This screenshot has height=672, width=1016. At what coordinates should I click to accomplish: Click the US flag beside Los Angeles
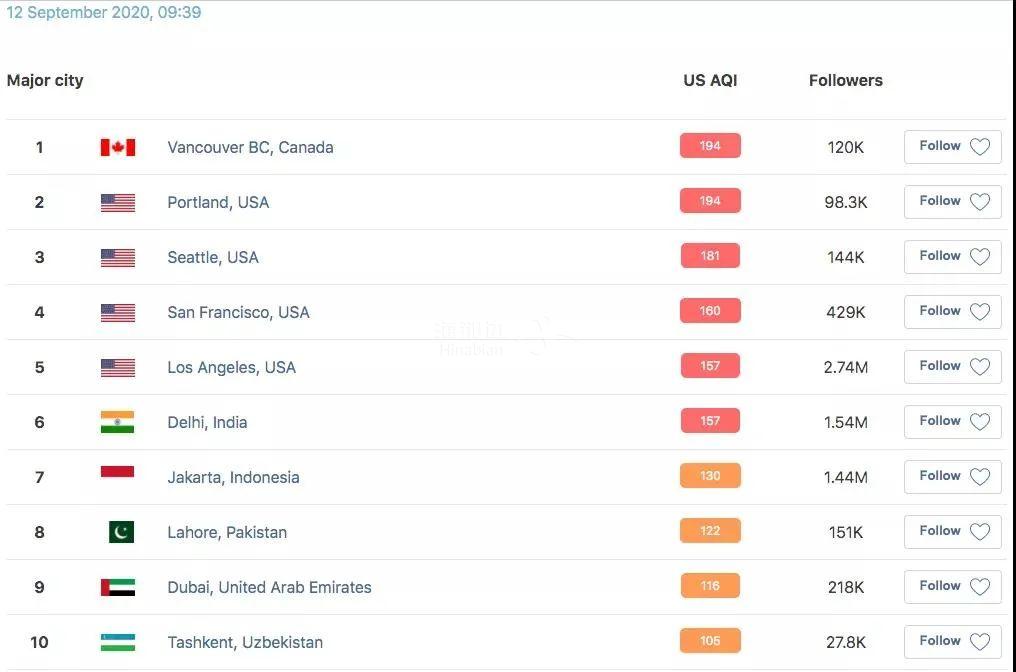pos(118,367)
